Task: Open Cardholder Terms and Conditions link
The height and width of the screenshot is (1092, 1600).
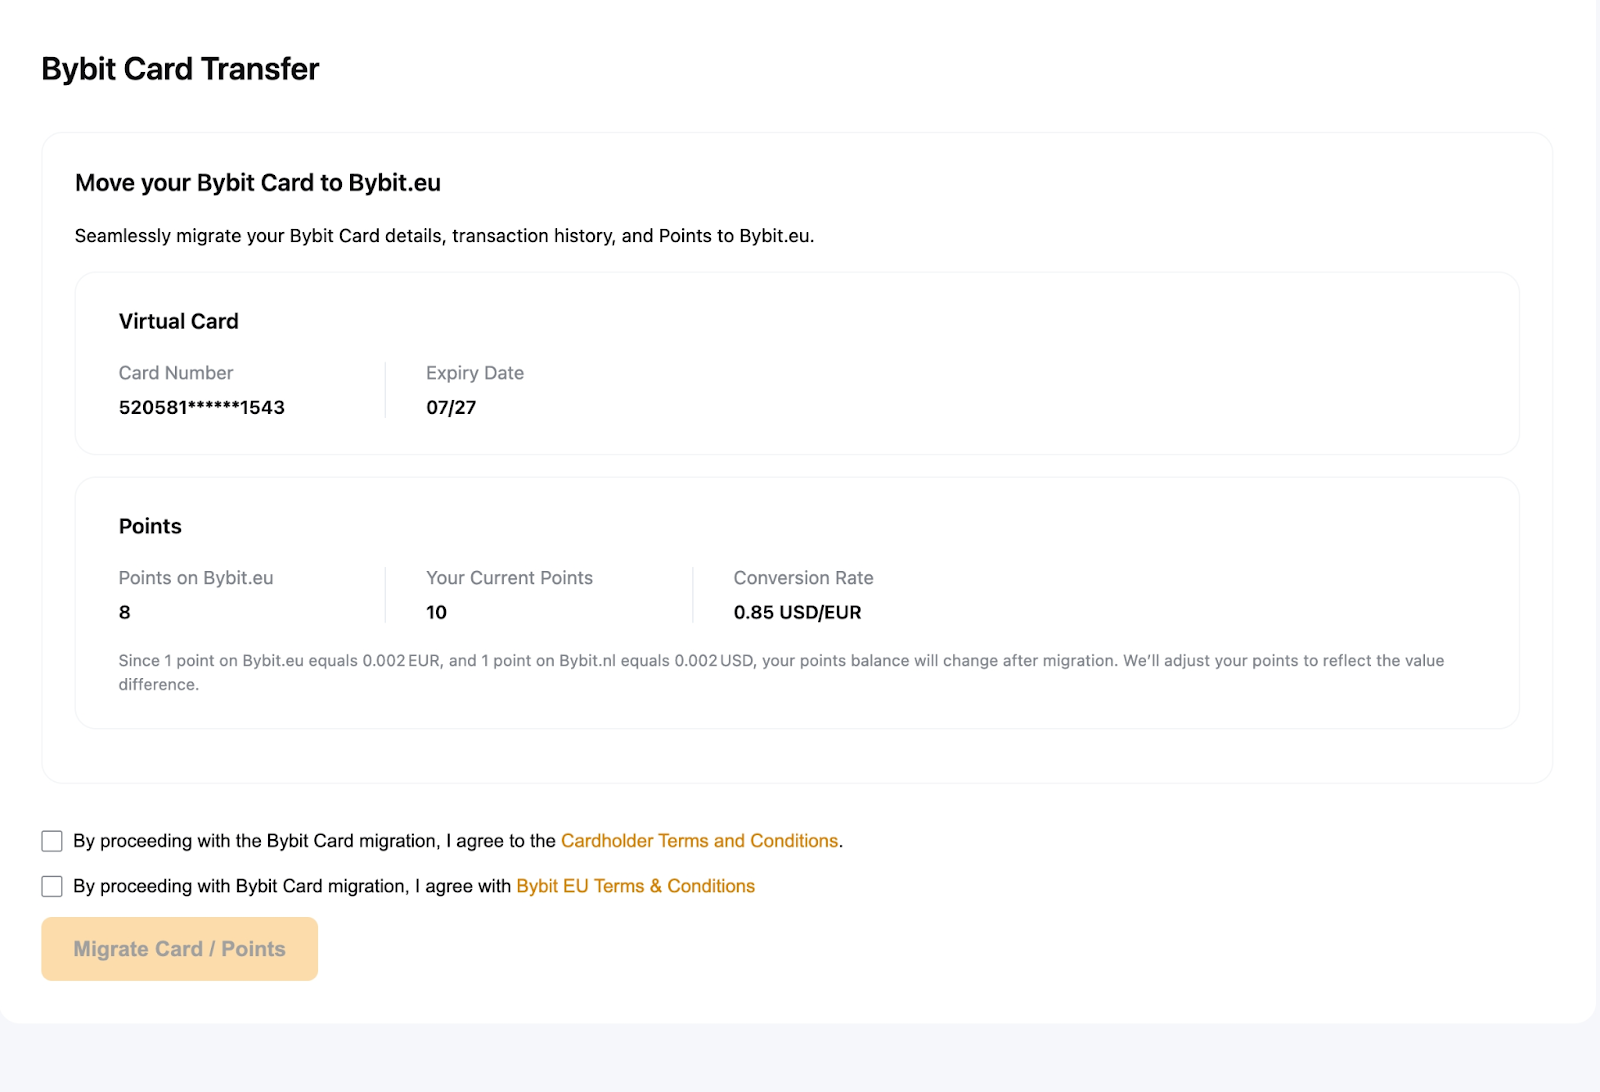Action: pos(699,841)
